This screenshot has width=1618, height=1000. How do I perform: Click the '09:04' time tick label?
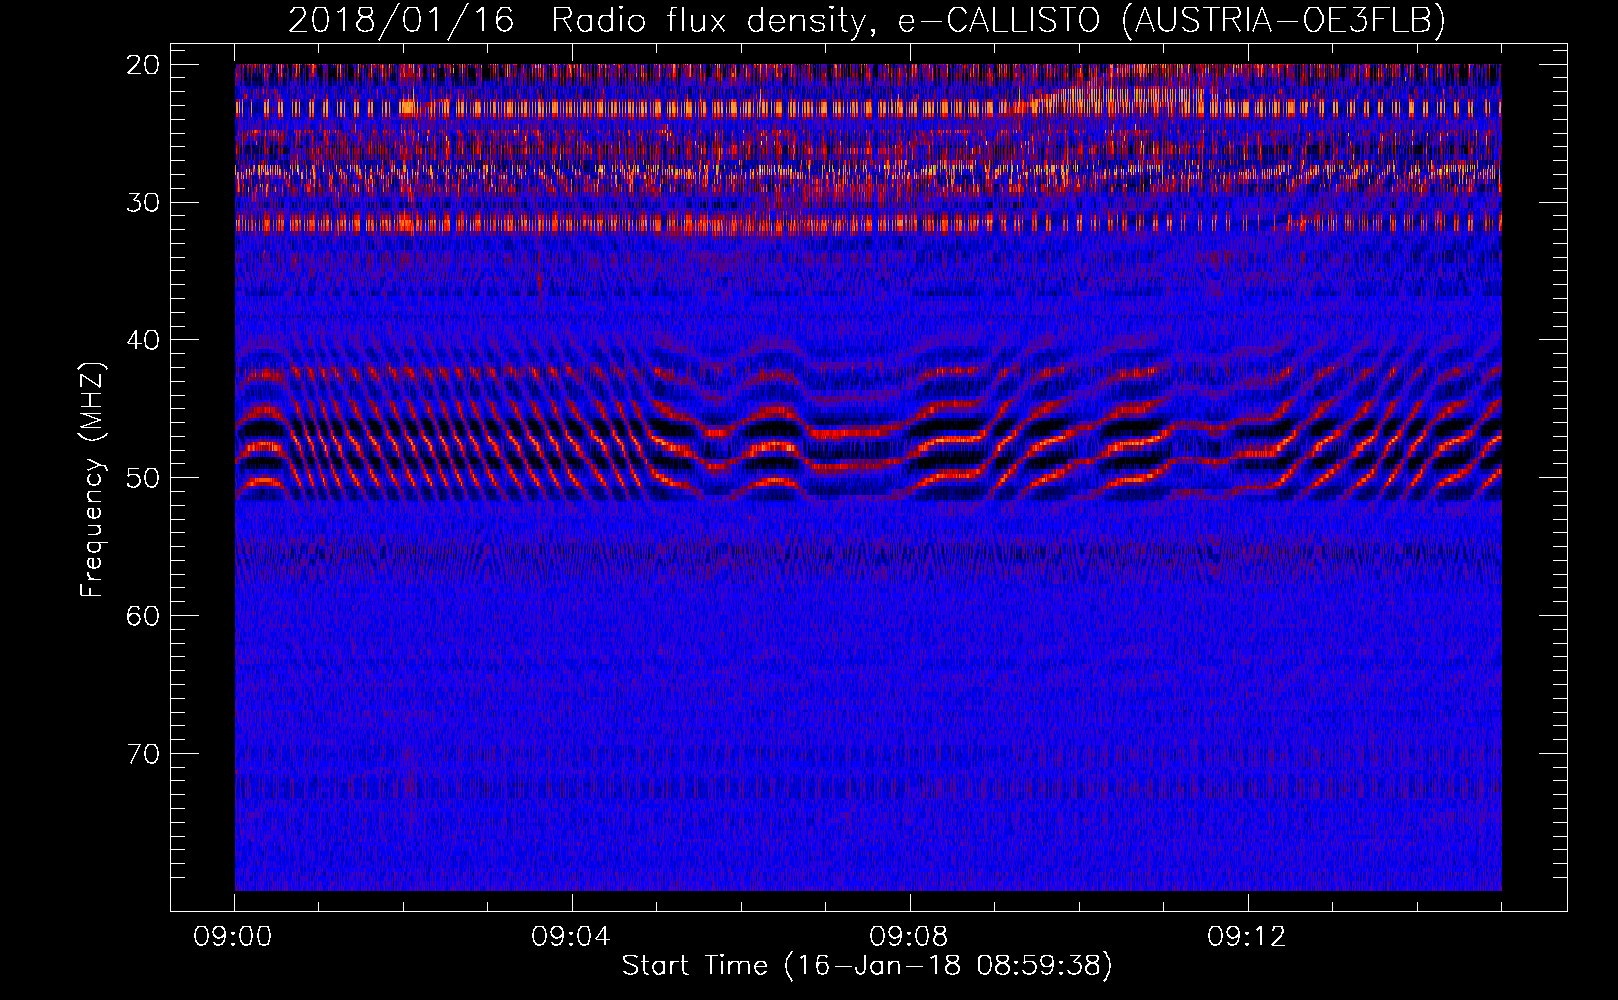click(x=572, y=937)
